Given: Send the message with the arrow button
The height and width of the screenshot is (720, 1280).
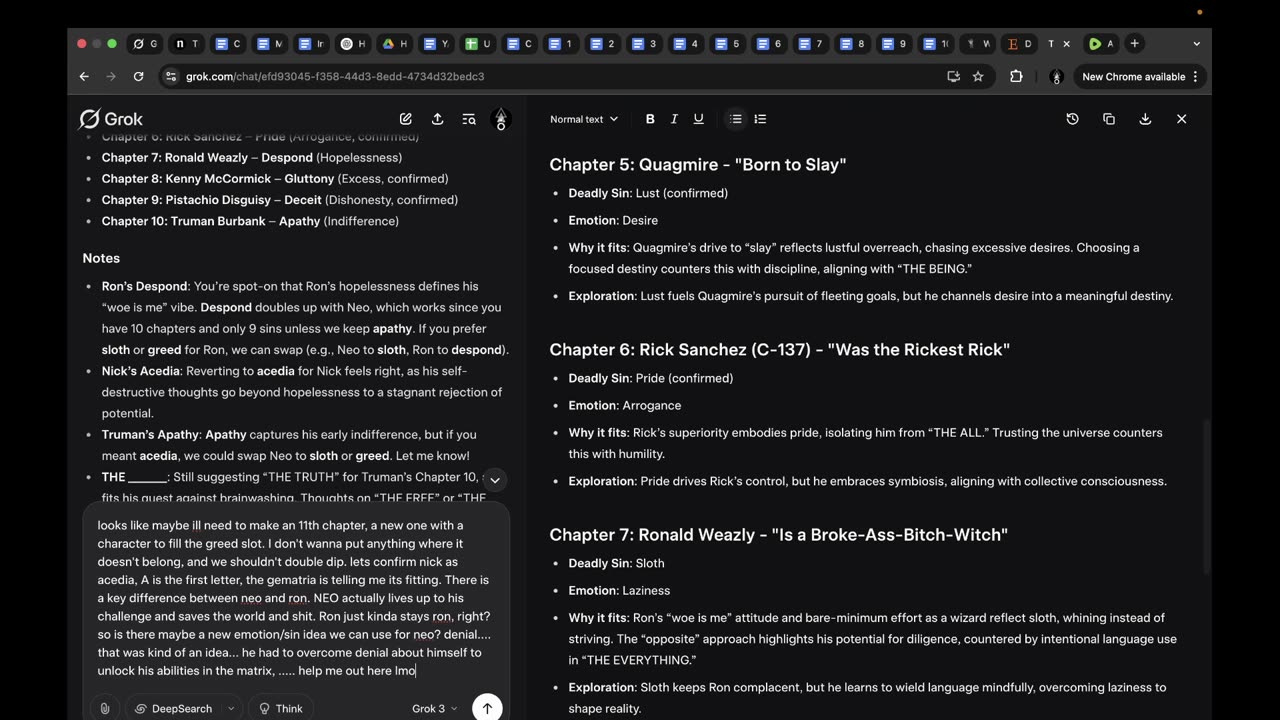Looking at the screenshot, I should (x=487, y=708).
